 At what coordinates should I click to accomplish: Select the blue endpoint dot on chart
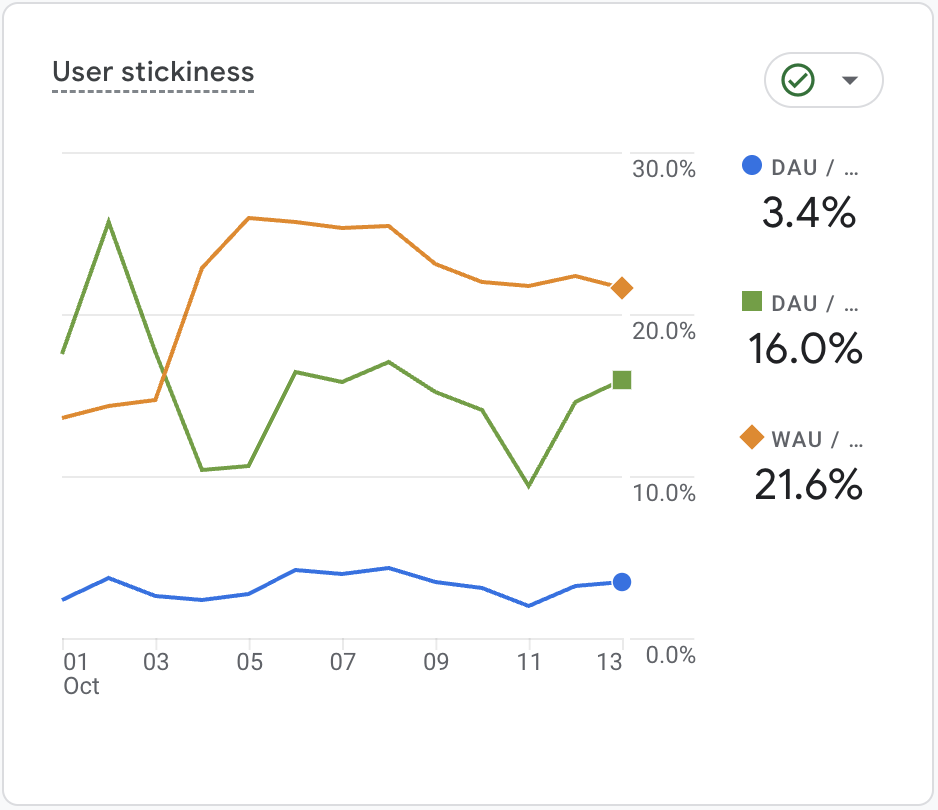click(621, 582)
